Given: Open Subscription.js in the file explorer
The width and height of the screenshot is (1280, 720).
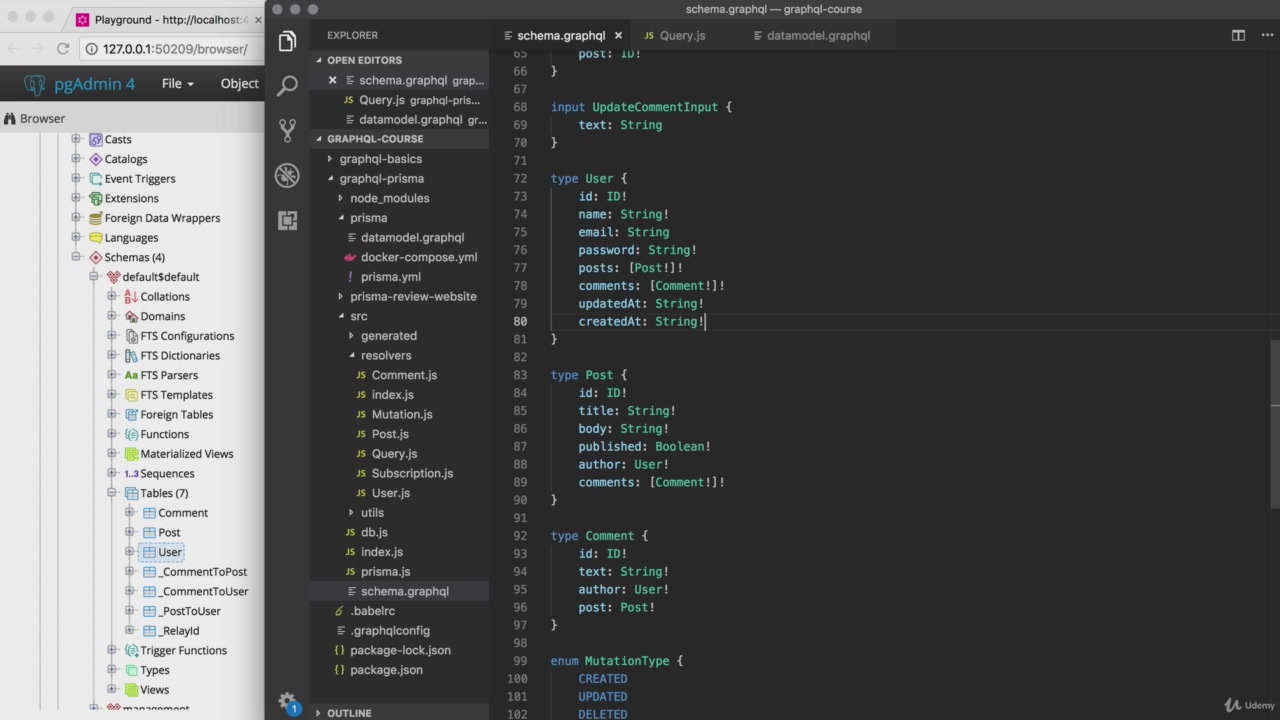Looking at the screenshot, I should pyautogui.click(x=411, y=473).
